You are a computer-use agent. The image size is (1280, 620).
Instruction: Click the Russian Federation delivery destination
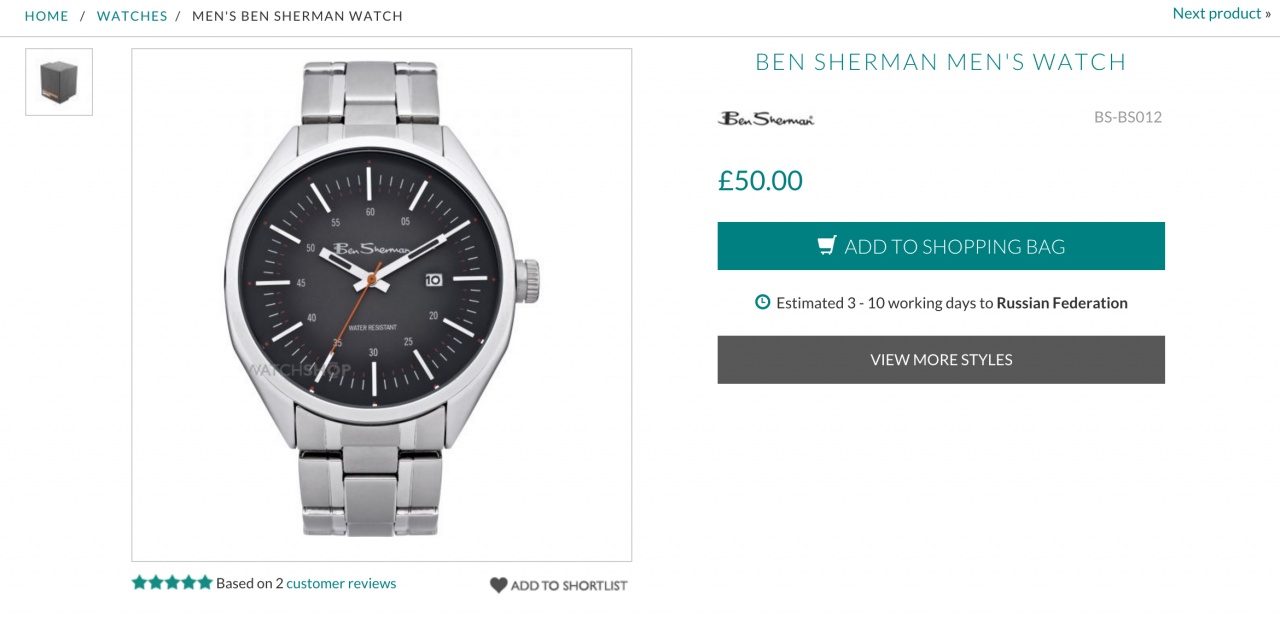1062,303
